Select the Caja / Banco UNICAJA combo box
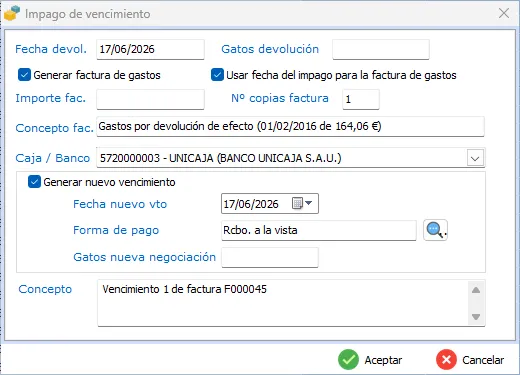 (290, 158)
